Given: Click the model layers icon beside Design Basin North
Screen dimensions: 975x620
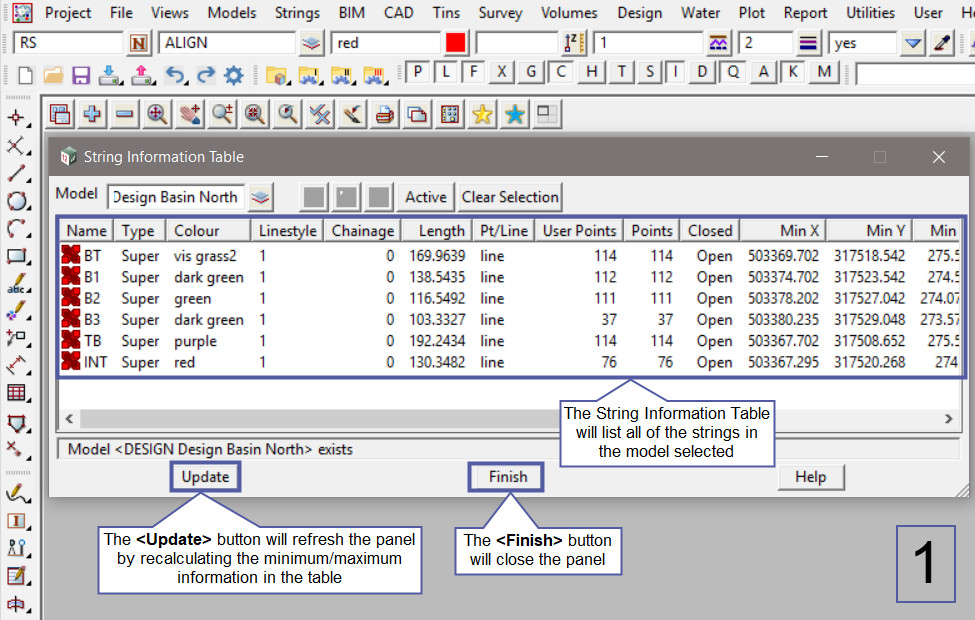Looking at the screenshot, I should pyautogui.click(x=260, y=197).
